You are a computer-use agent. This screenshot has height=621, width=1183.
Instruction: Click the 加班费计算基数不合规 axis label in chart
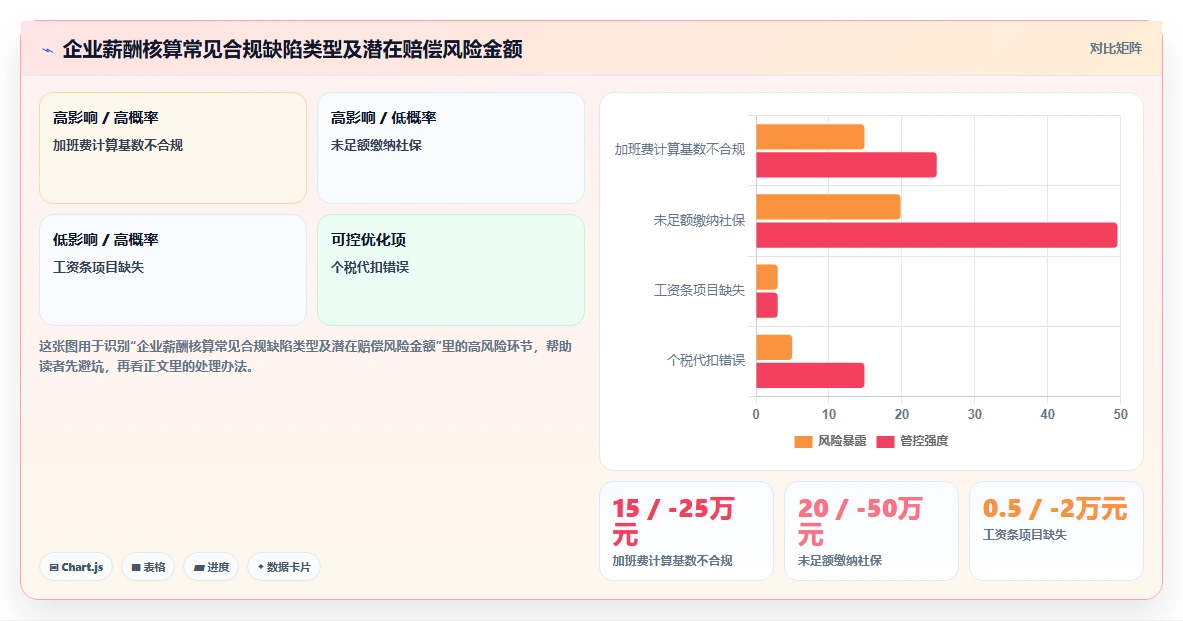679,149
